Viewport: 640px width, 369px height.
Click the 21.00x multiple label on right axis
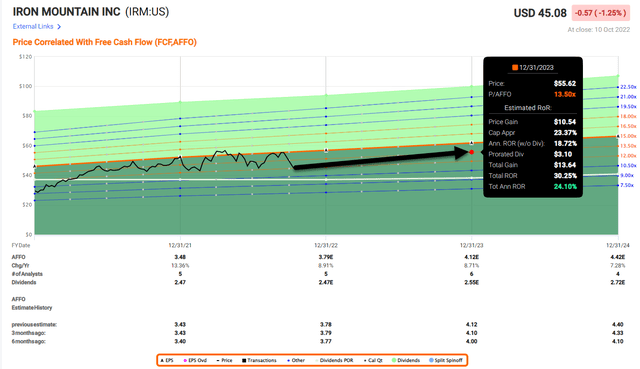pos(628,97)
